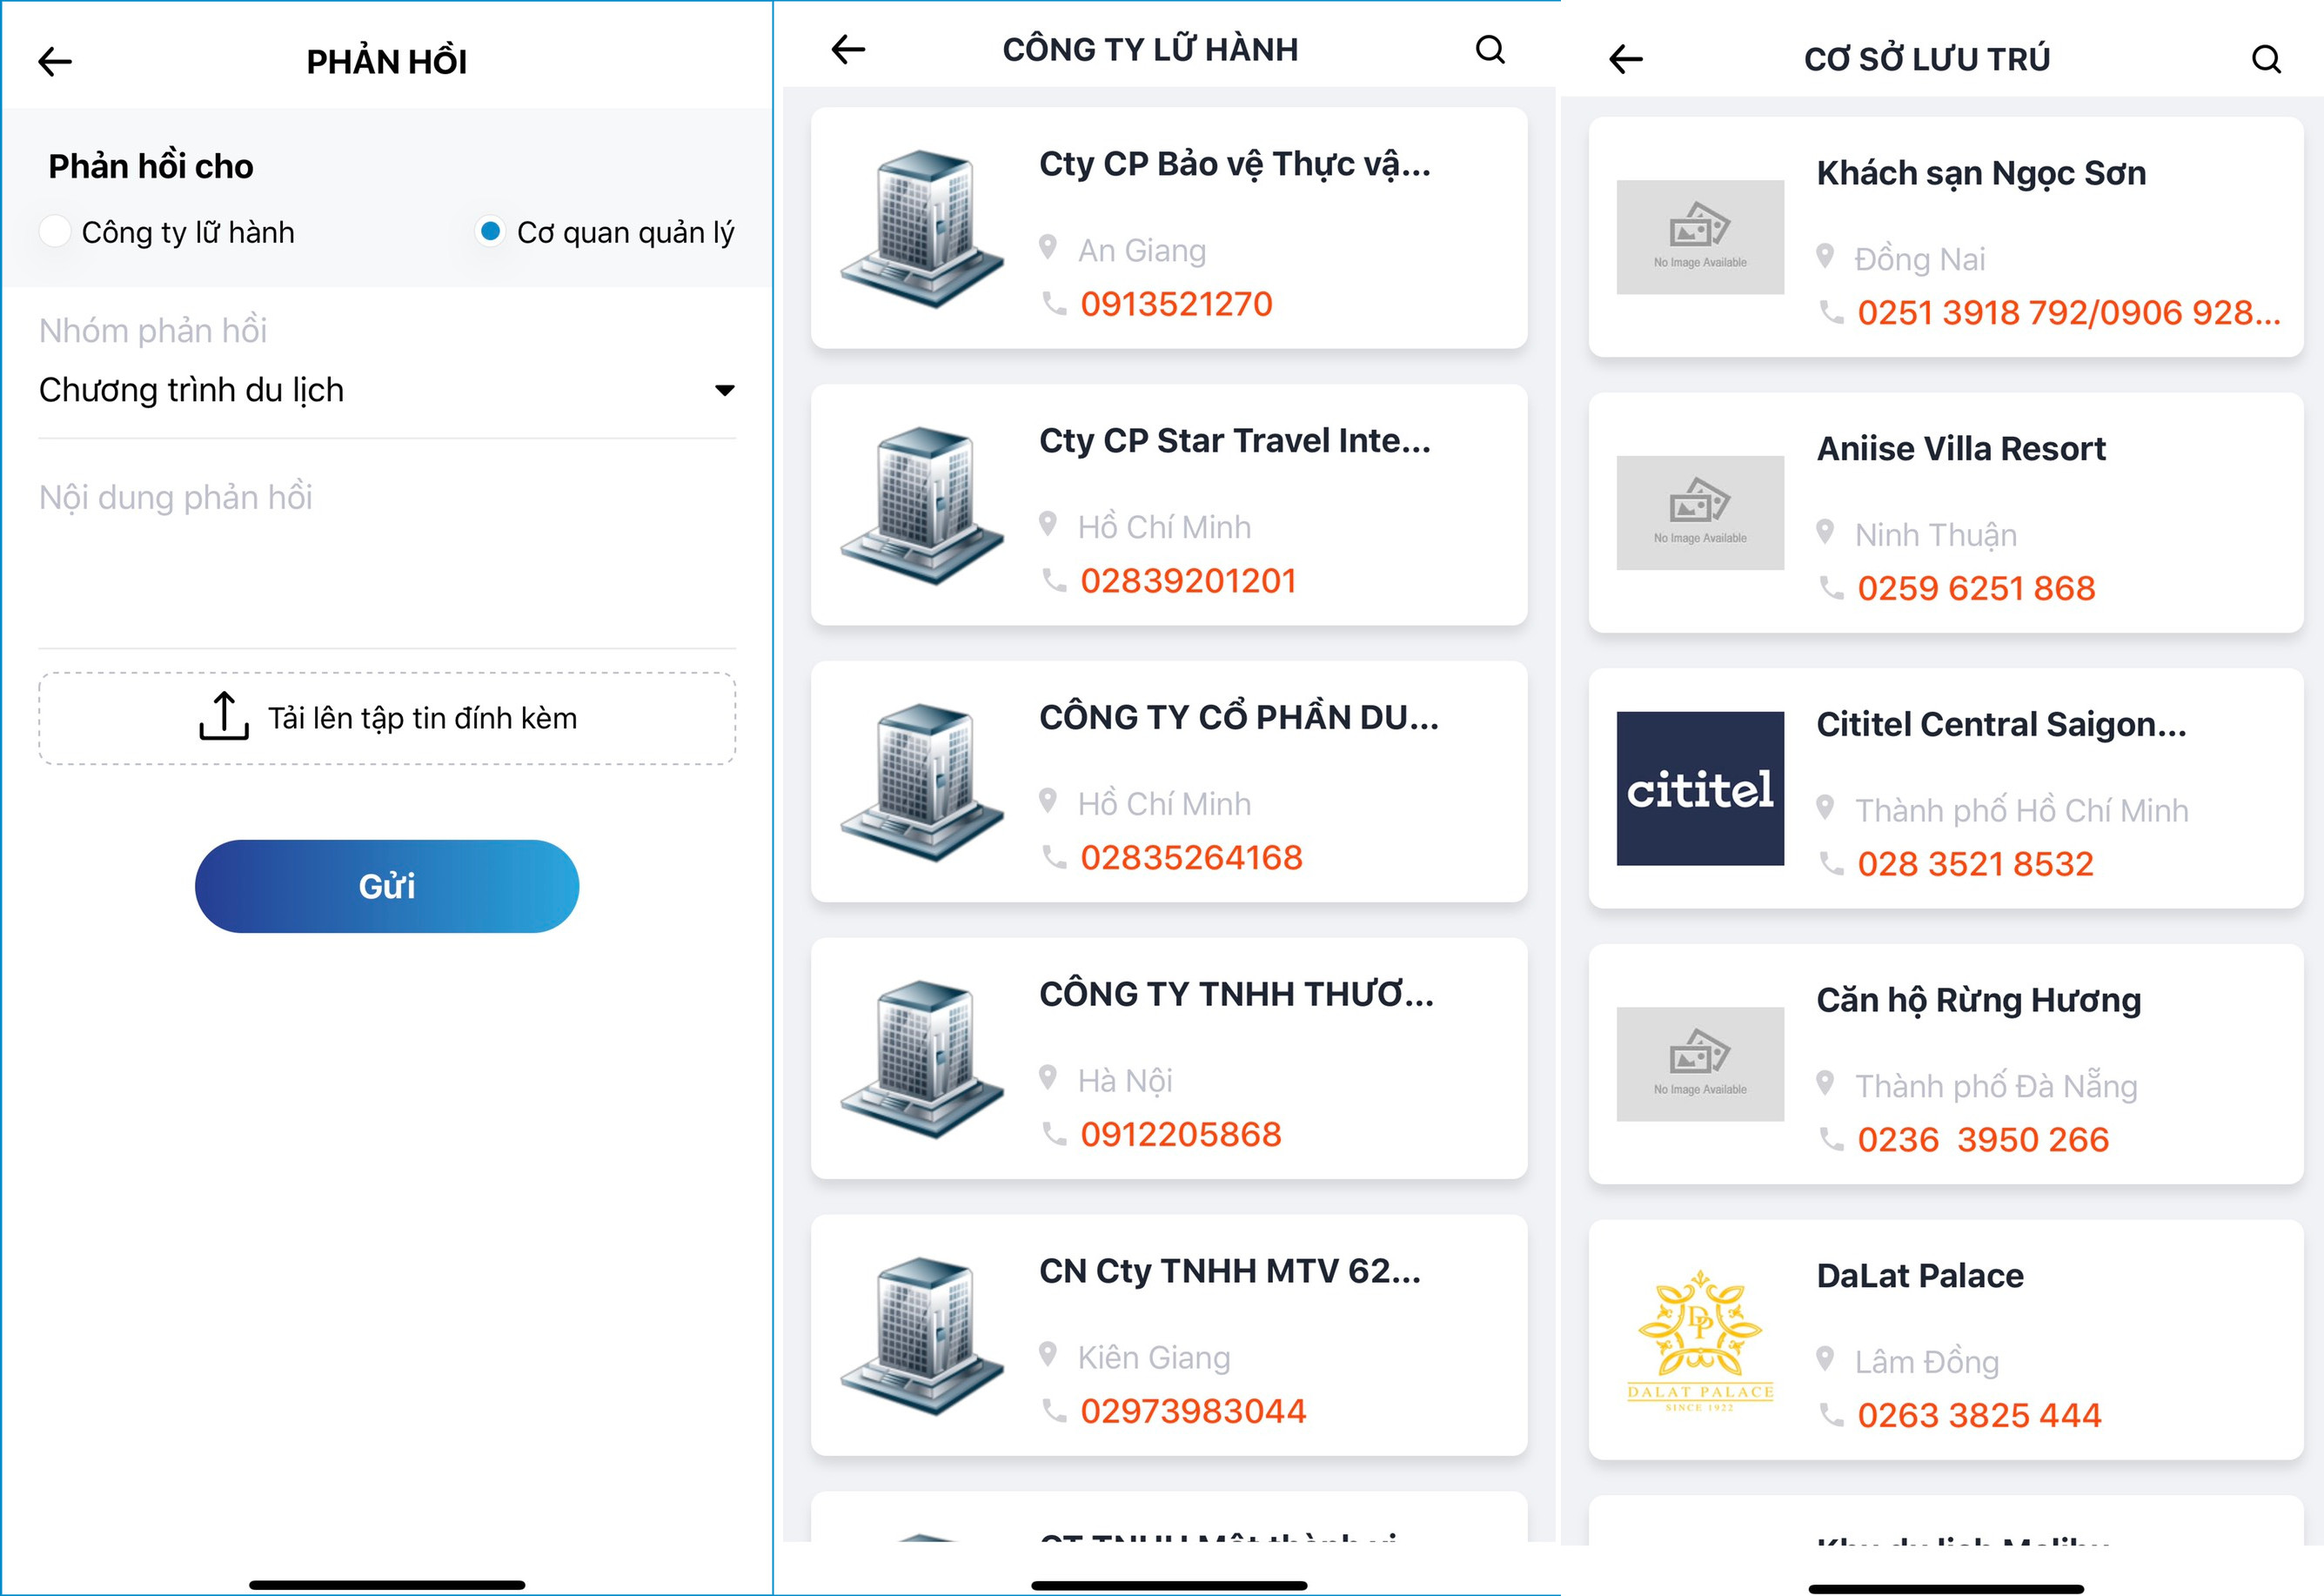Click the phone icon beside 02839201201
Image resolution: width=2324 pixels, height=1596 pixels.
[1054, 580]
